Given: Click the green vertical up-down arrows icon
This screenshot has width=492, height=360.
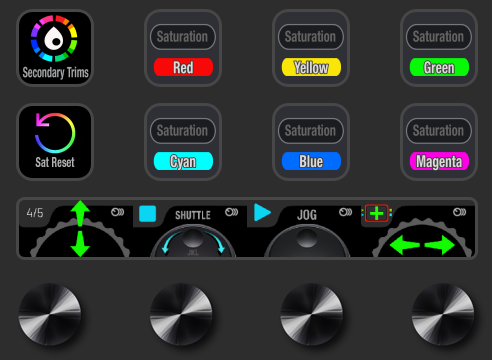Looking at the screenshot, I should point(80,228).
